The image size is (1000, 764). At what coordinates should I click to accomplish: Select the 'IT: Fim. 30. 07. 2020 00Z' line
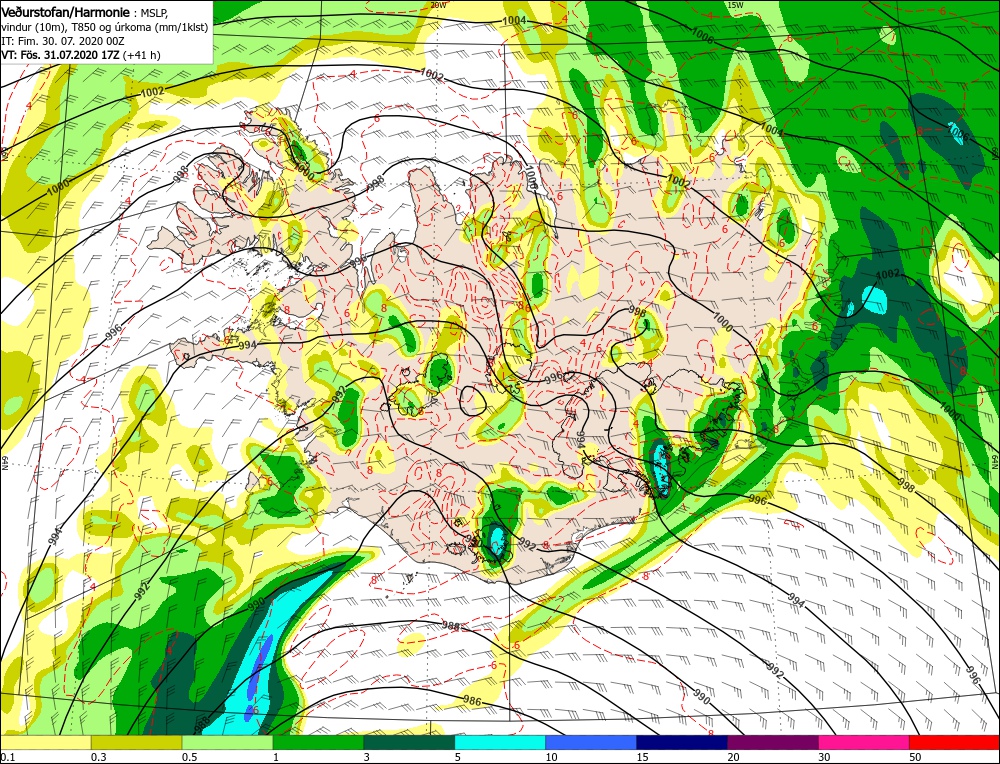click(62, 41)
